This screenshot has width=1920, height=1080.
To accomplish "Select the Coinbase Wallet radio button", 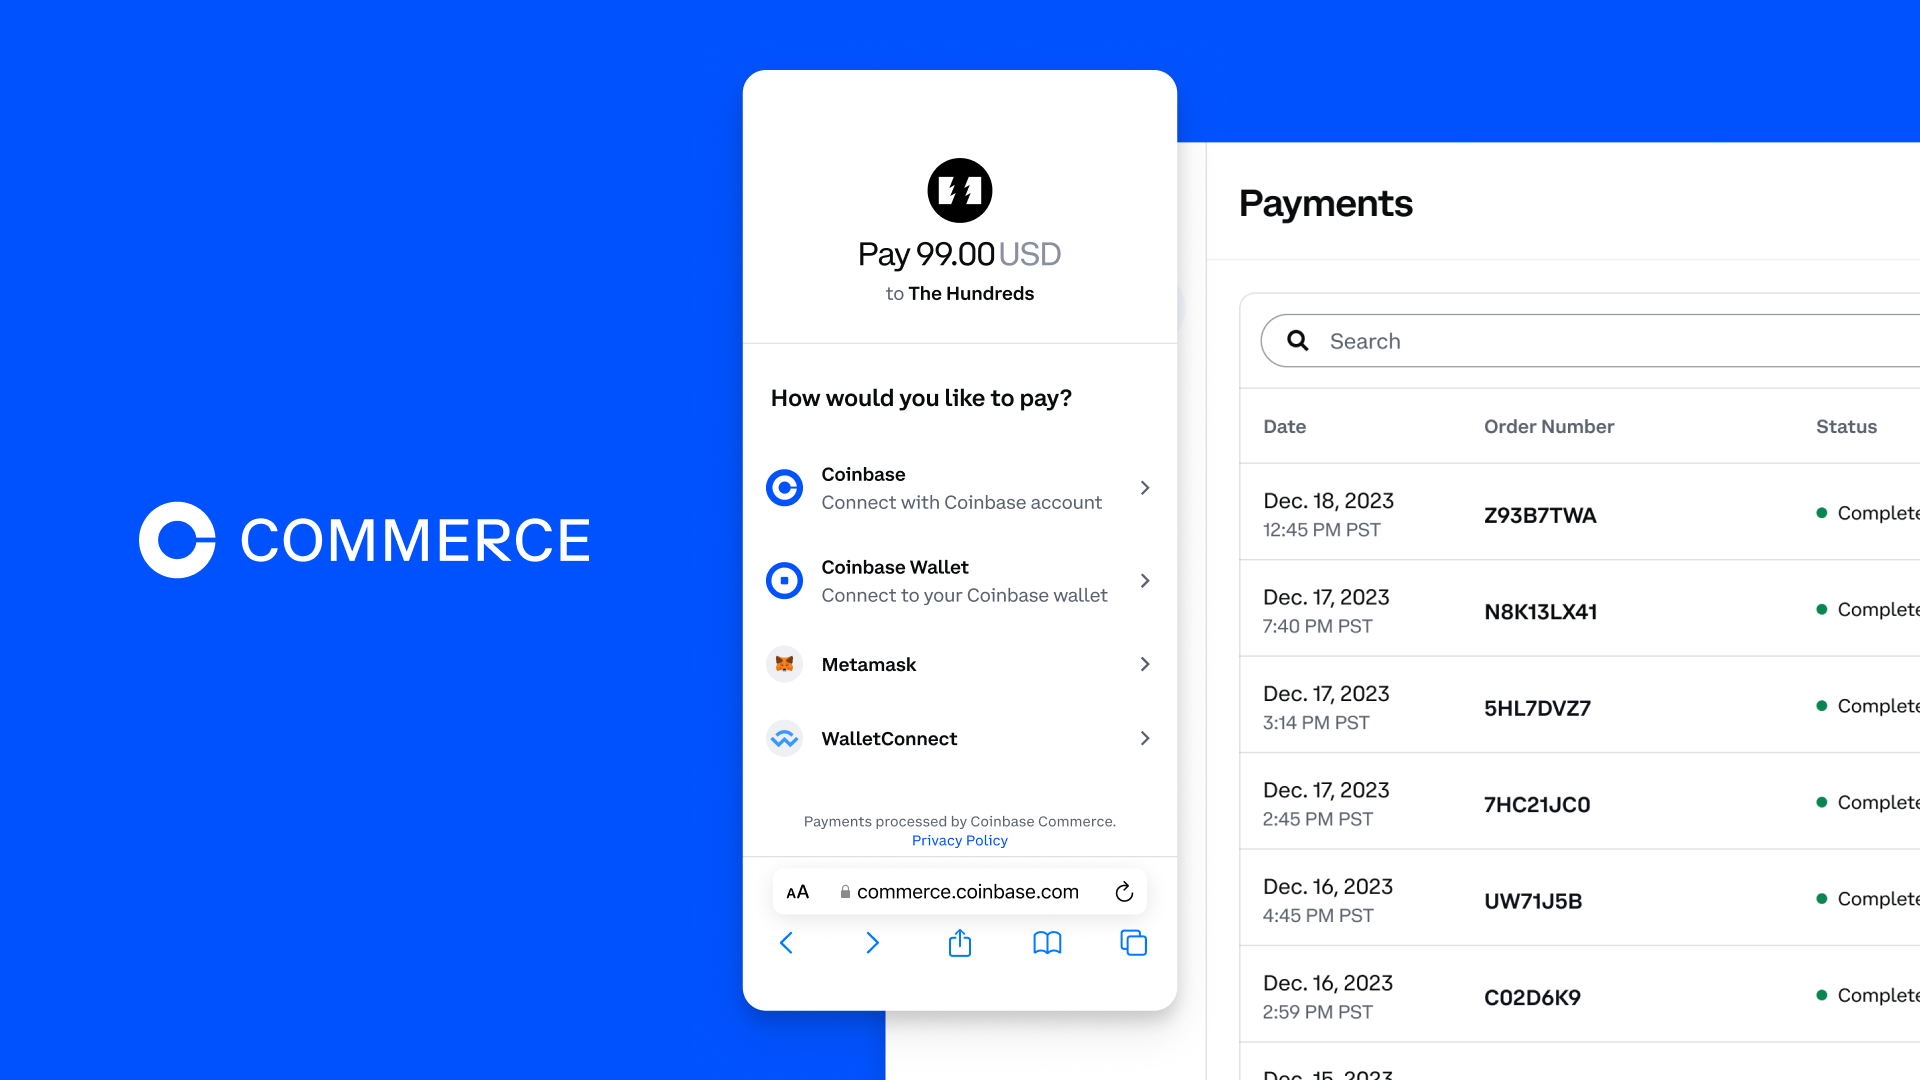I will click(785, 580).
